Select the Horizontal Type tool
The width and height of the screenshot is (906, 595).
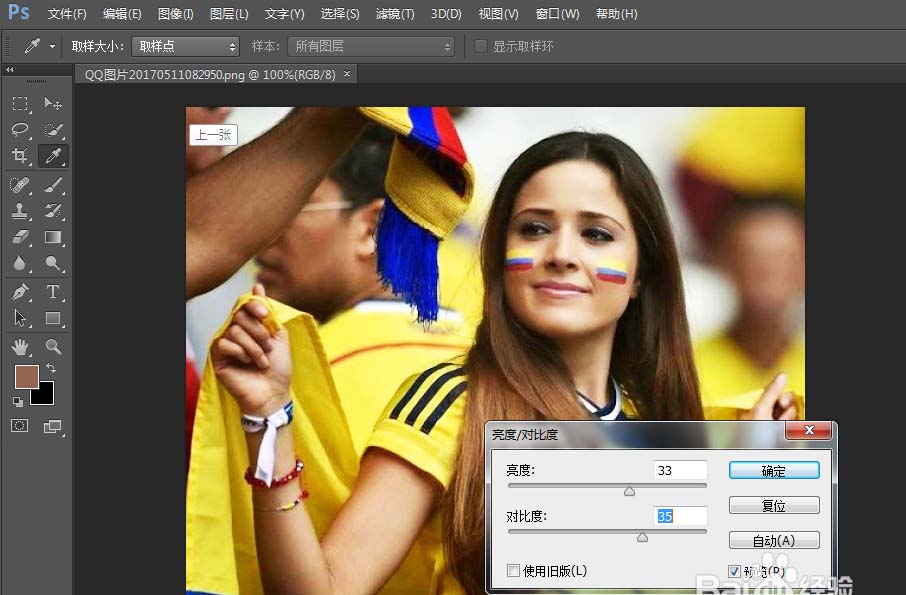coord(52,292)
